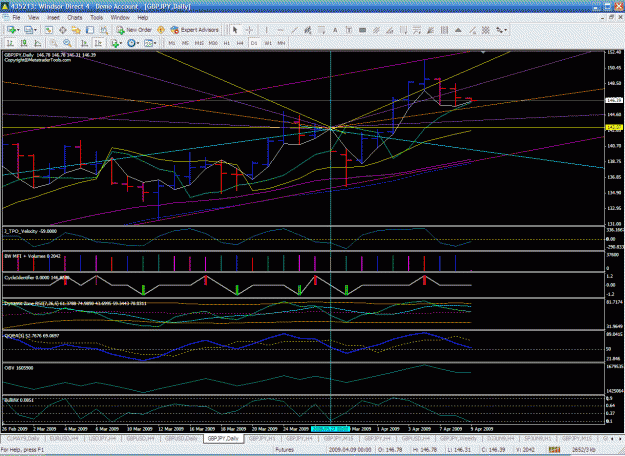Viewport: 625px width, 456px height.
Task: Open the Strategy Tester icon
Action: tap(104, 30)
